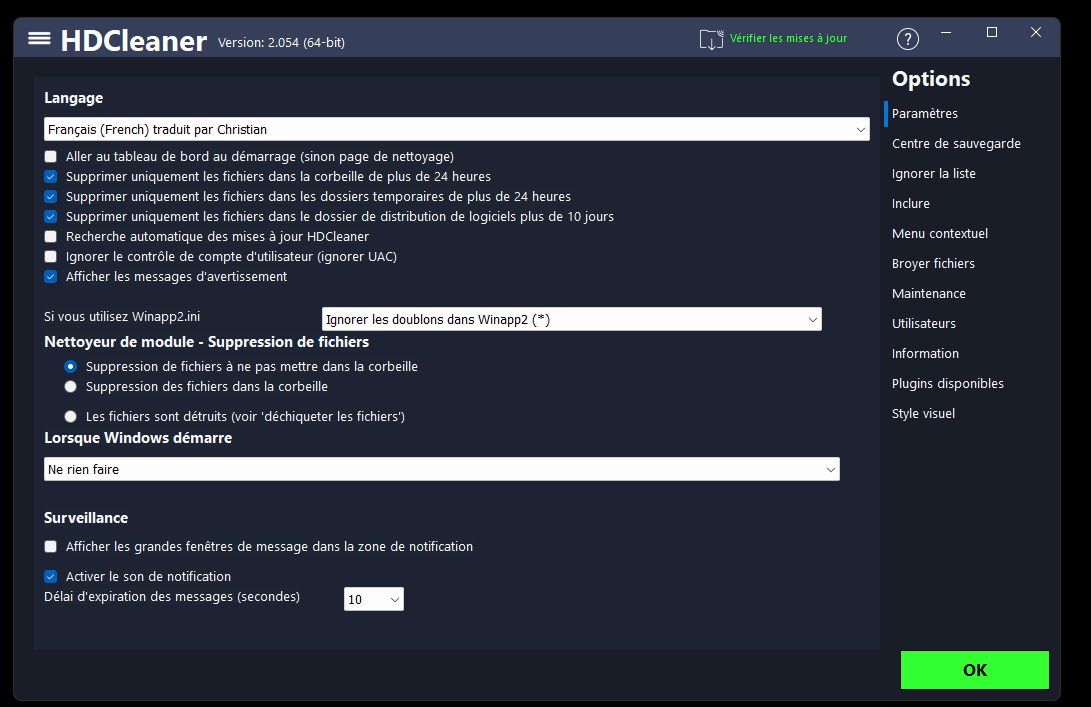Click the HDCleaner title logo text
Screen dimensions: 1091x707
134,41
